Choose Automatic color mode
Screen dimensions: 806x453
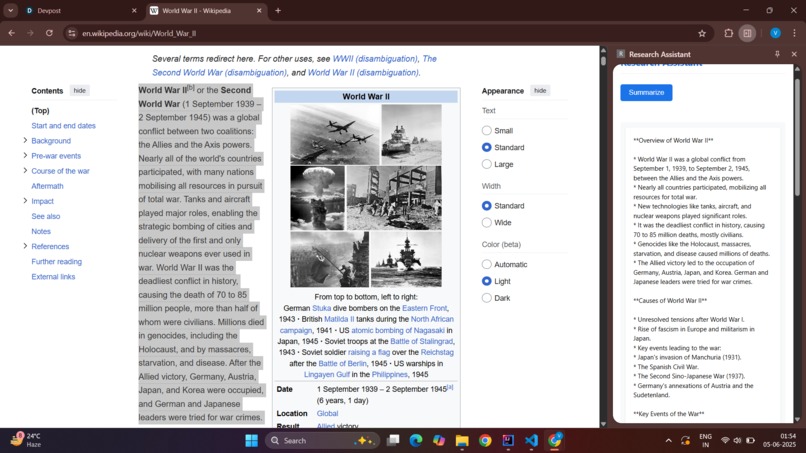[x=486, y=264]
